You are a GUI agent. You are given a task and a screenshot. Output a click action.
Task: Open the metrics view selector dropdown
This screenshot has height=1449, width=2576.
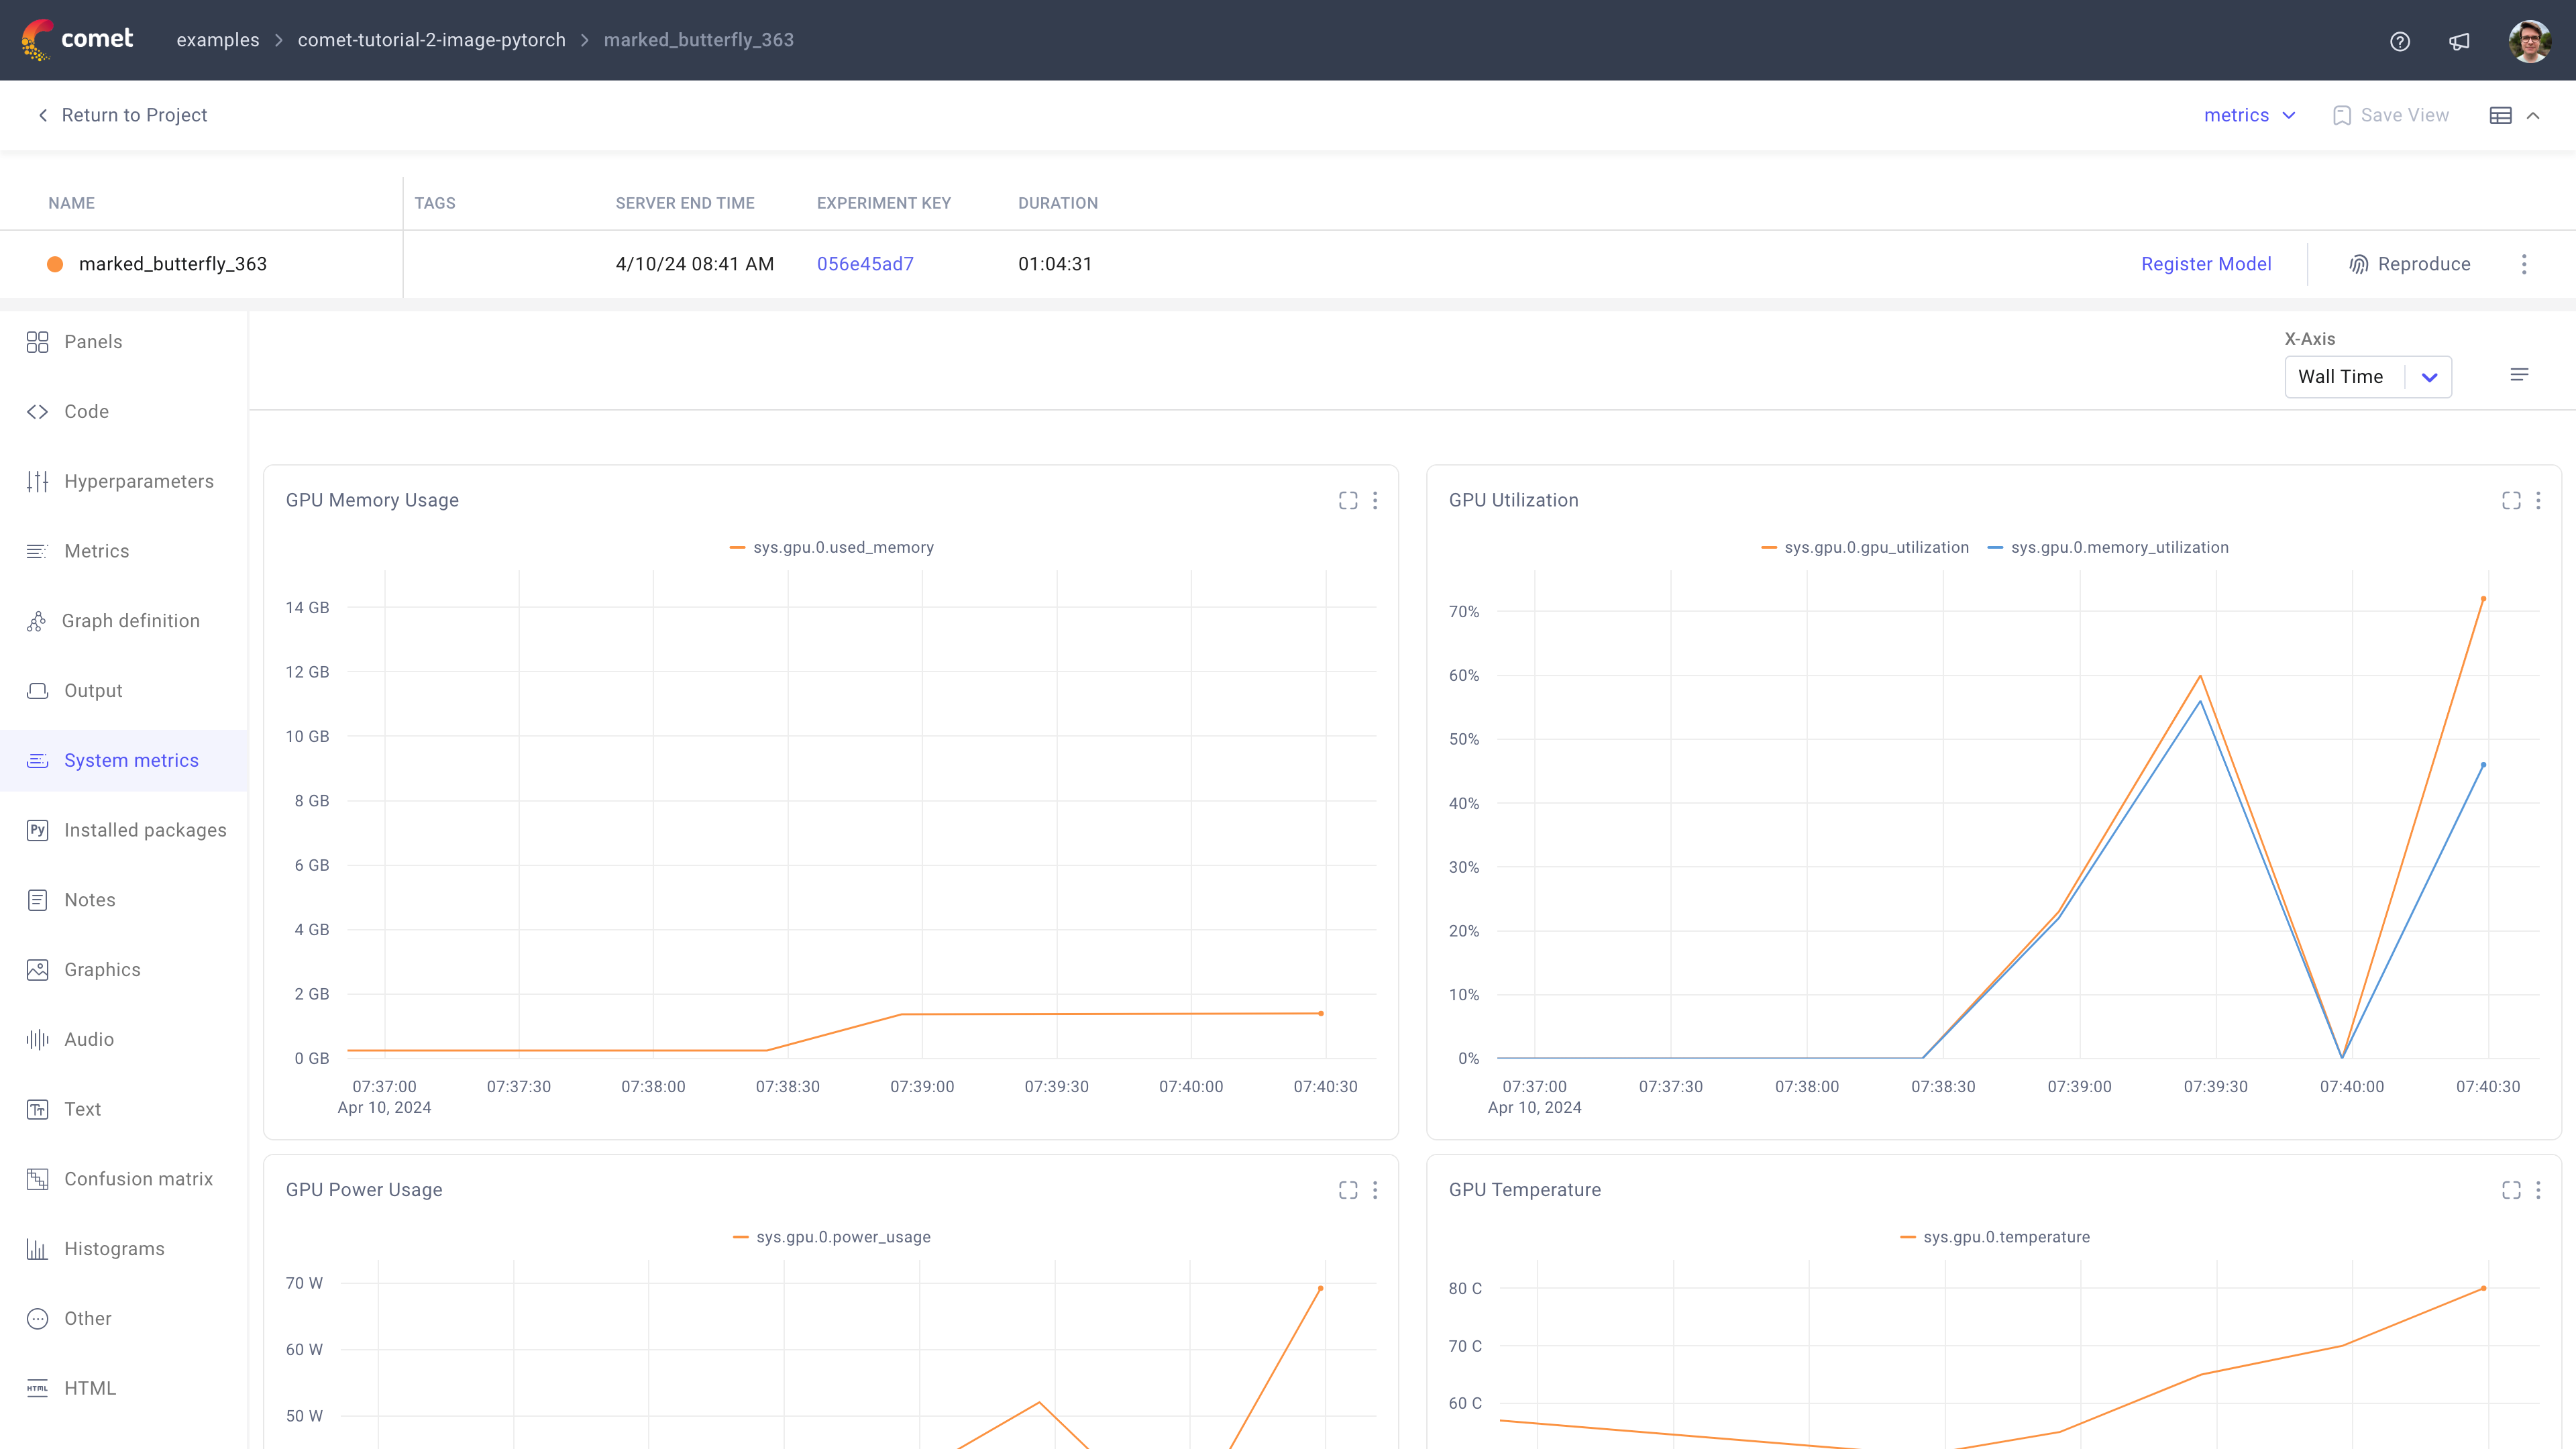(2249, 115)
